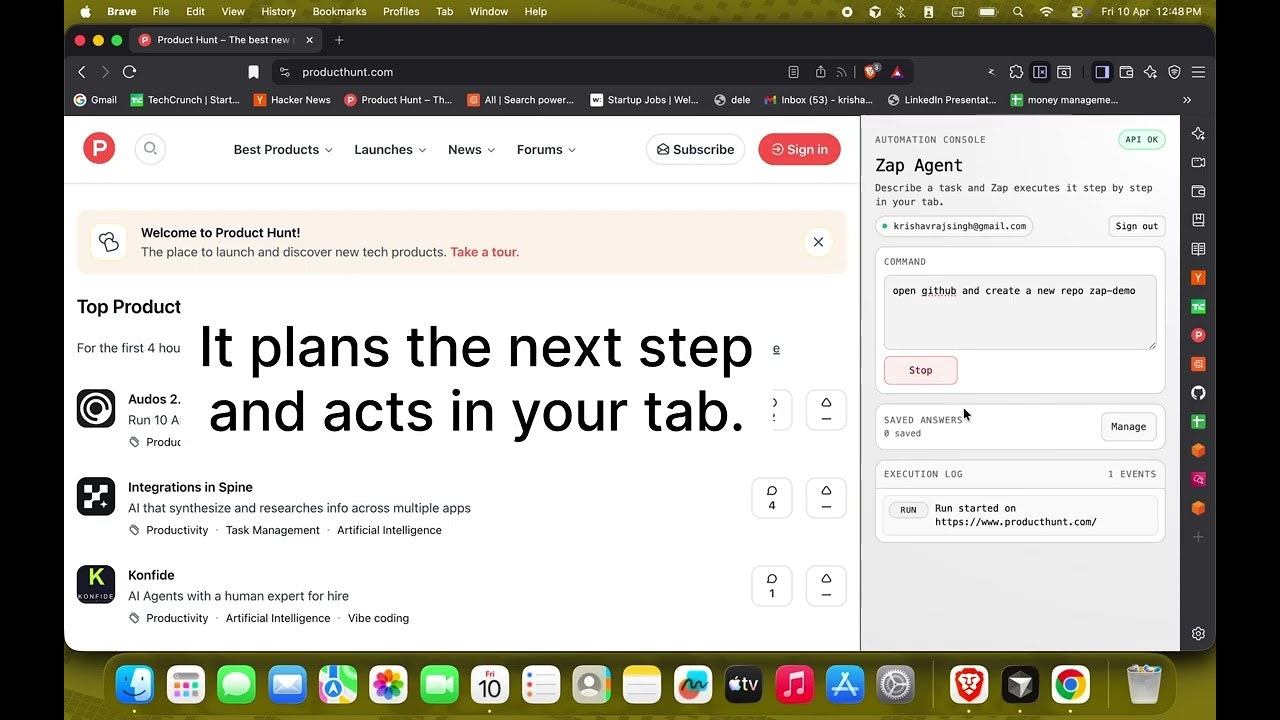Click the Konfide product logo
The width and height of the screenshot is (1280, 720).
96,585
